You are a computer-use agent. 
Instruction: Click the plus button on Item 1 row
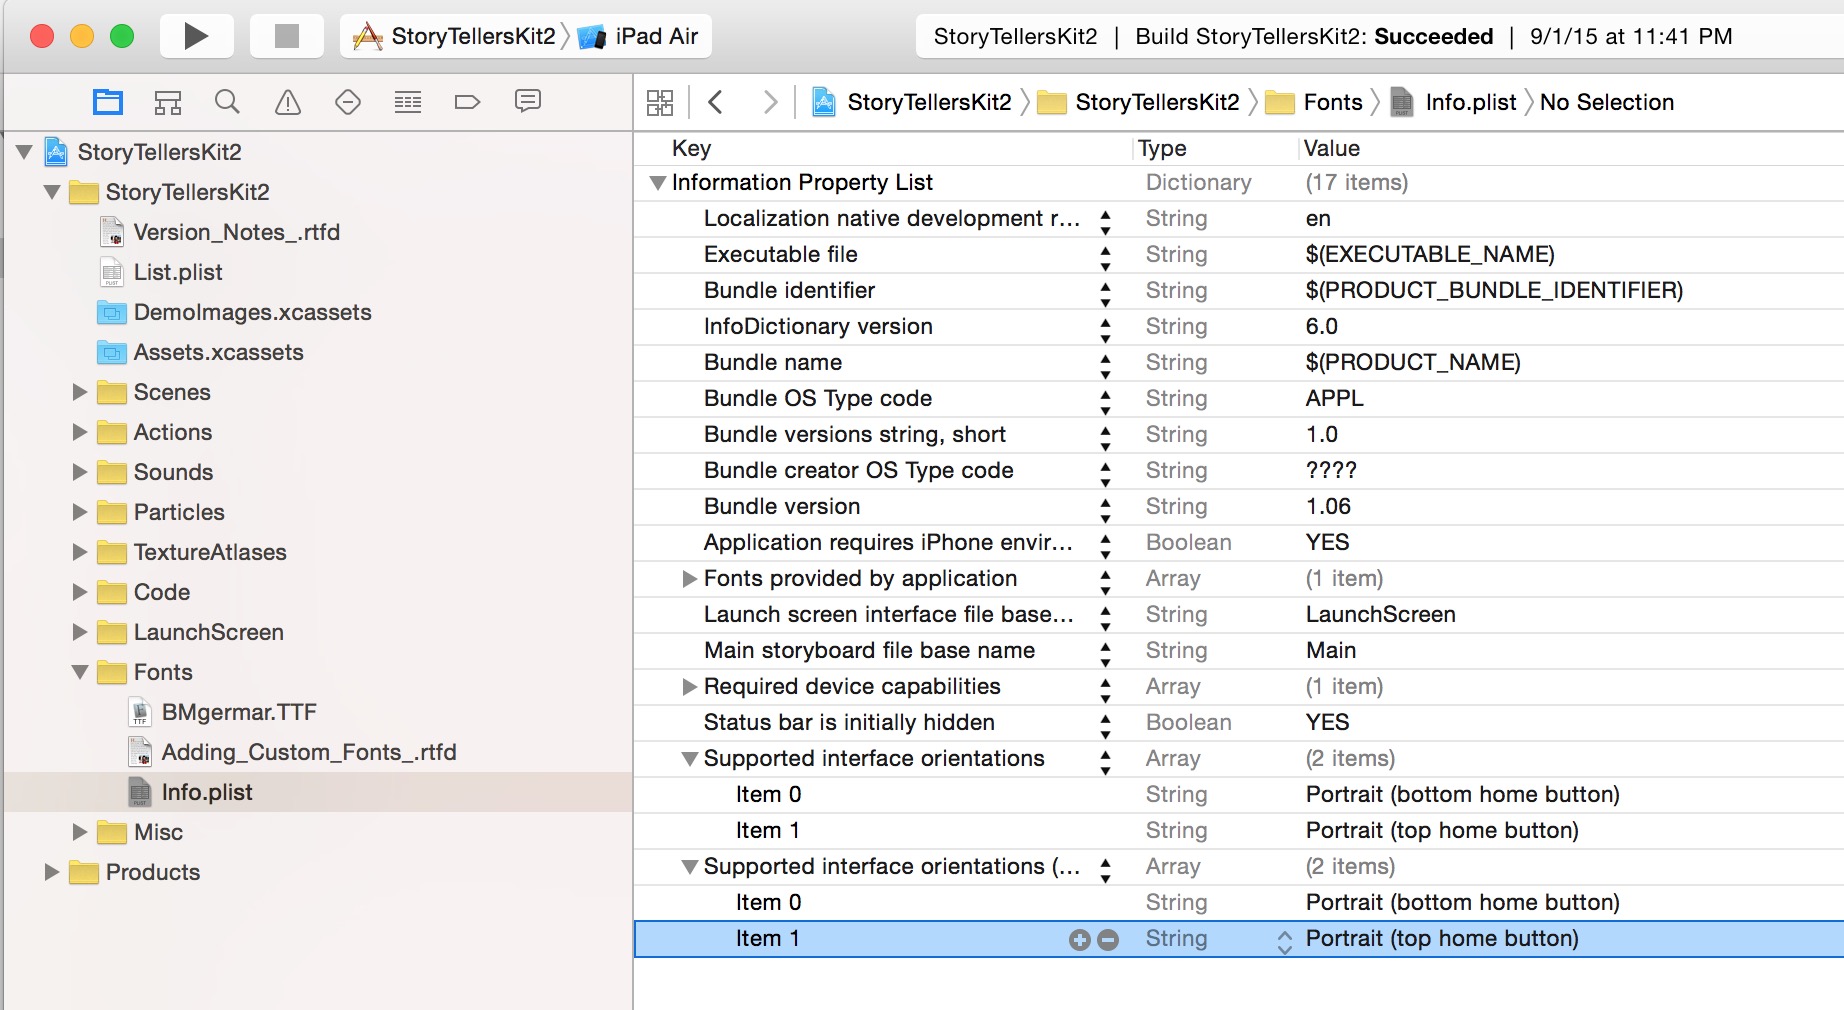[1079, 939]
